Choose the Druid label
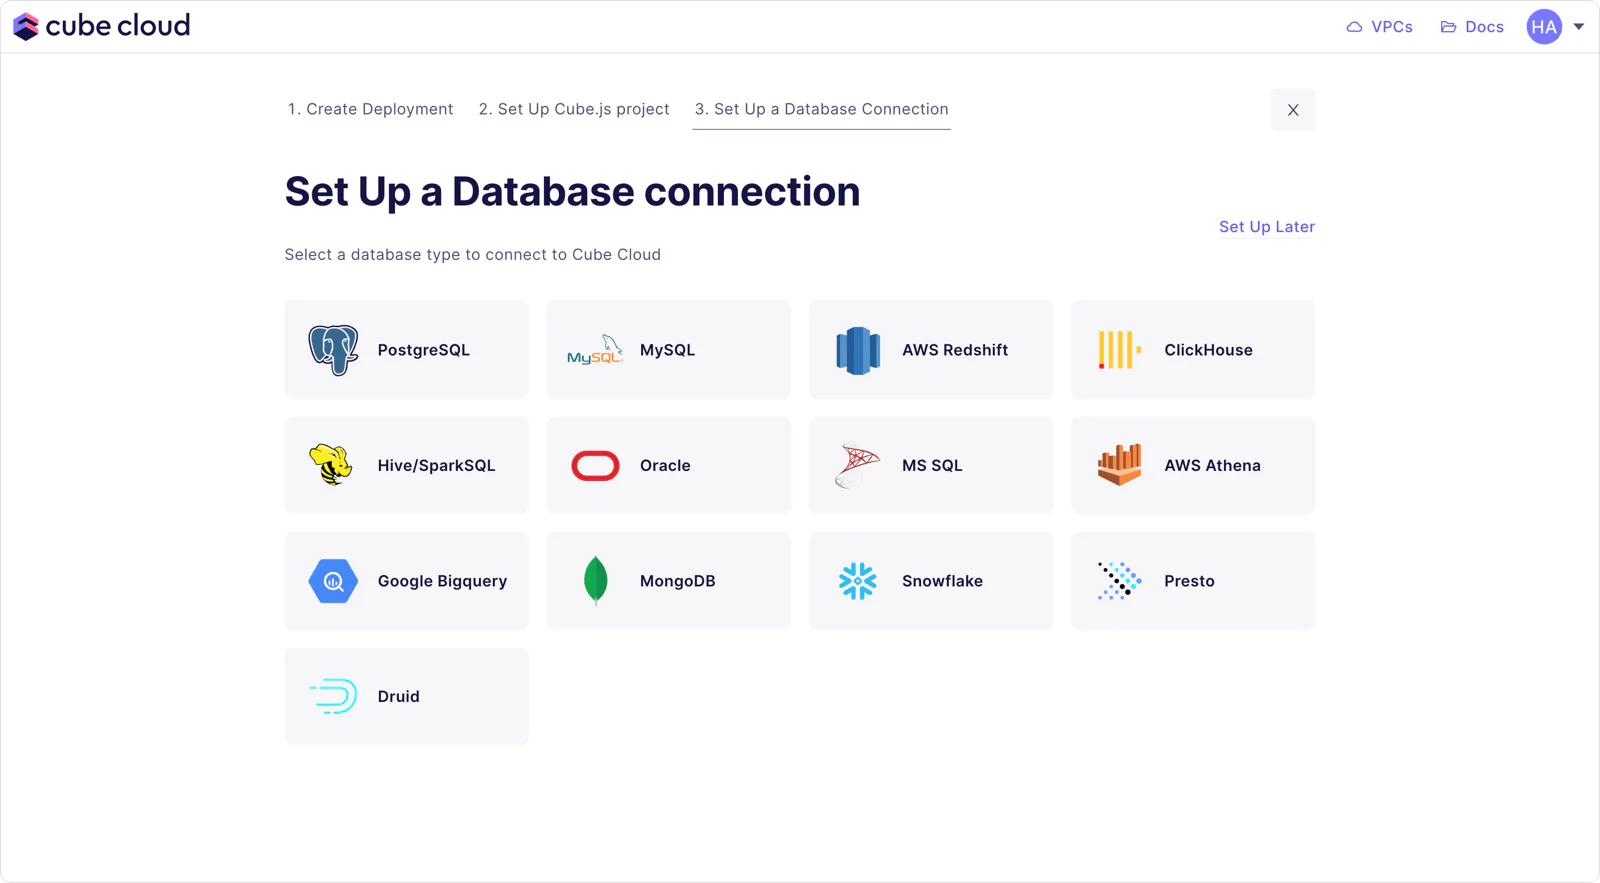This screenshot has height=883, width=1600. tap(398, 697)
